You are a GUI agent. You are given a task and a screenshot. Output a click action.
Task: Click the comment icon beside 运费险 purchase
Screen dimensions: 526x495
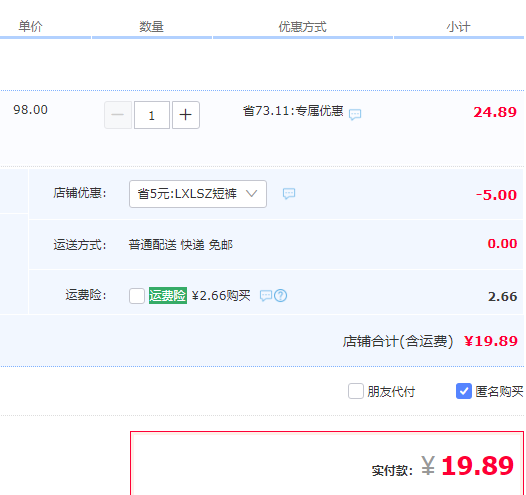pos(266,295)
